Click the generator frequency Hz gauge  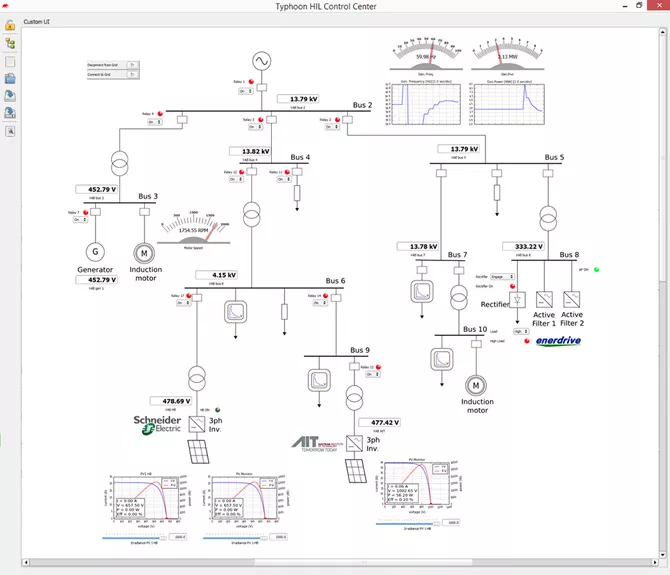click(426, 54)
